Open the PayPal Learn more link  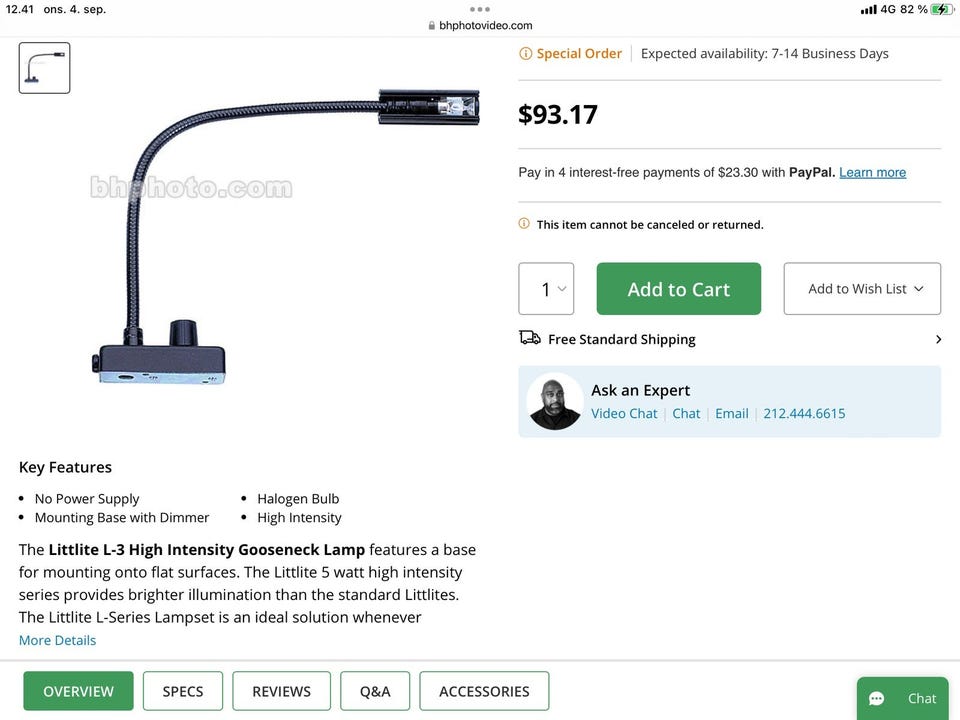click(x=872, y=172)
